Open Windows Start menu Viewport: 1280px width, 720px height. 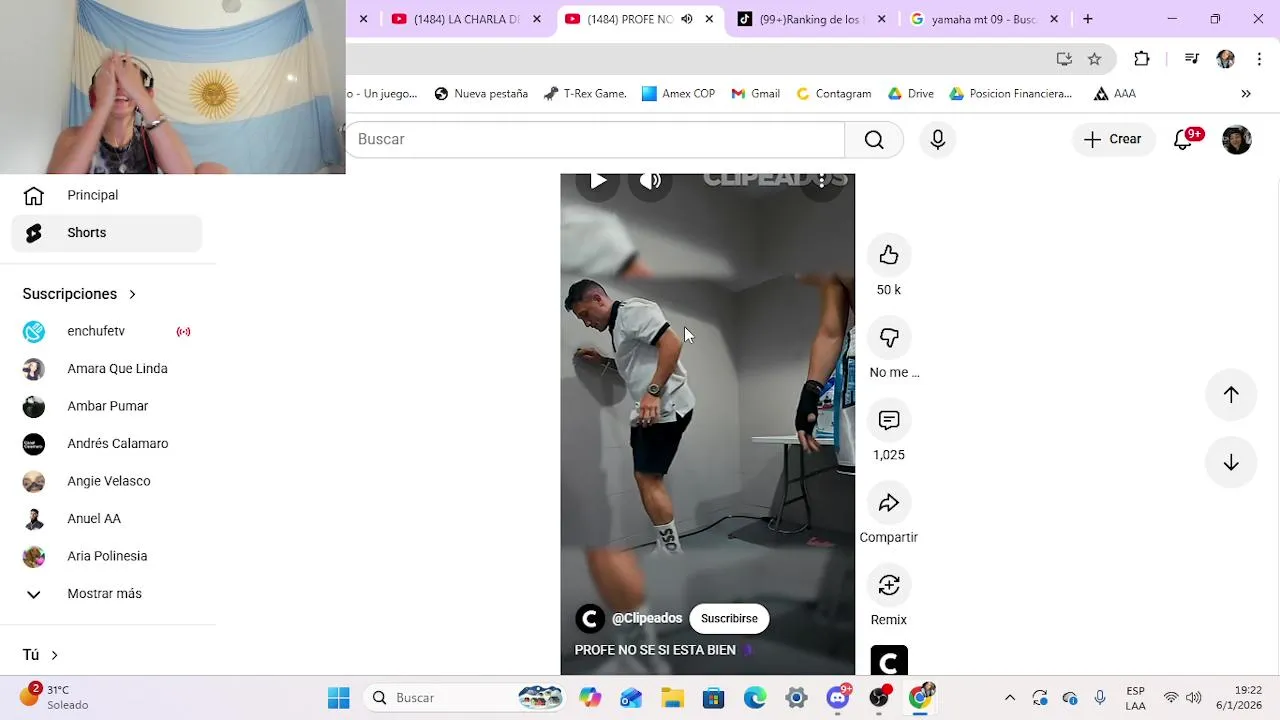pyautogui.click(x=339, y=698)
